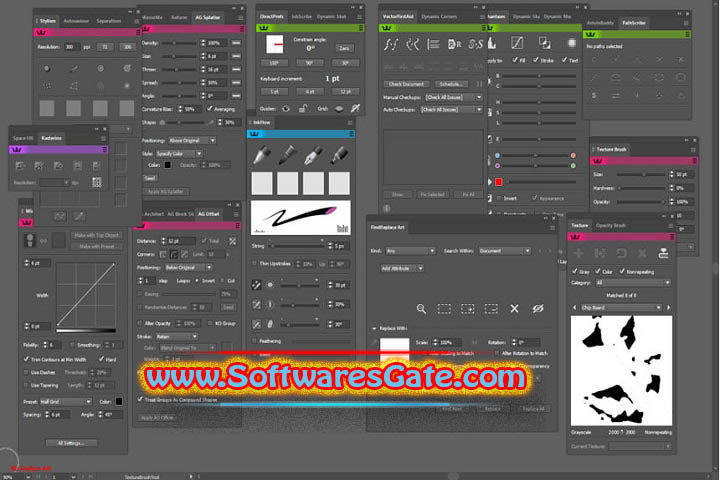Click the texture import icon in Texture panel
The height and width of the screenshot is (480, 720).
coord(663,253)
